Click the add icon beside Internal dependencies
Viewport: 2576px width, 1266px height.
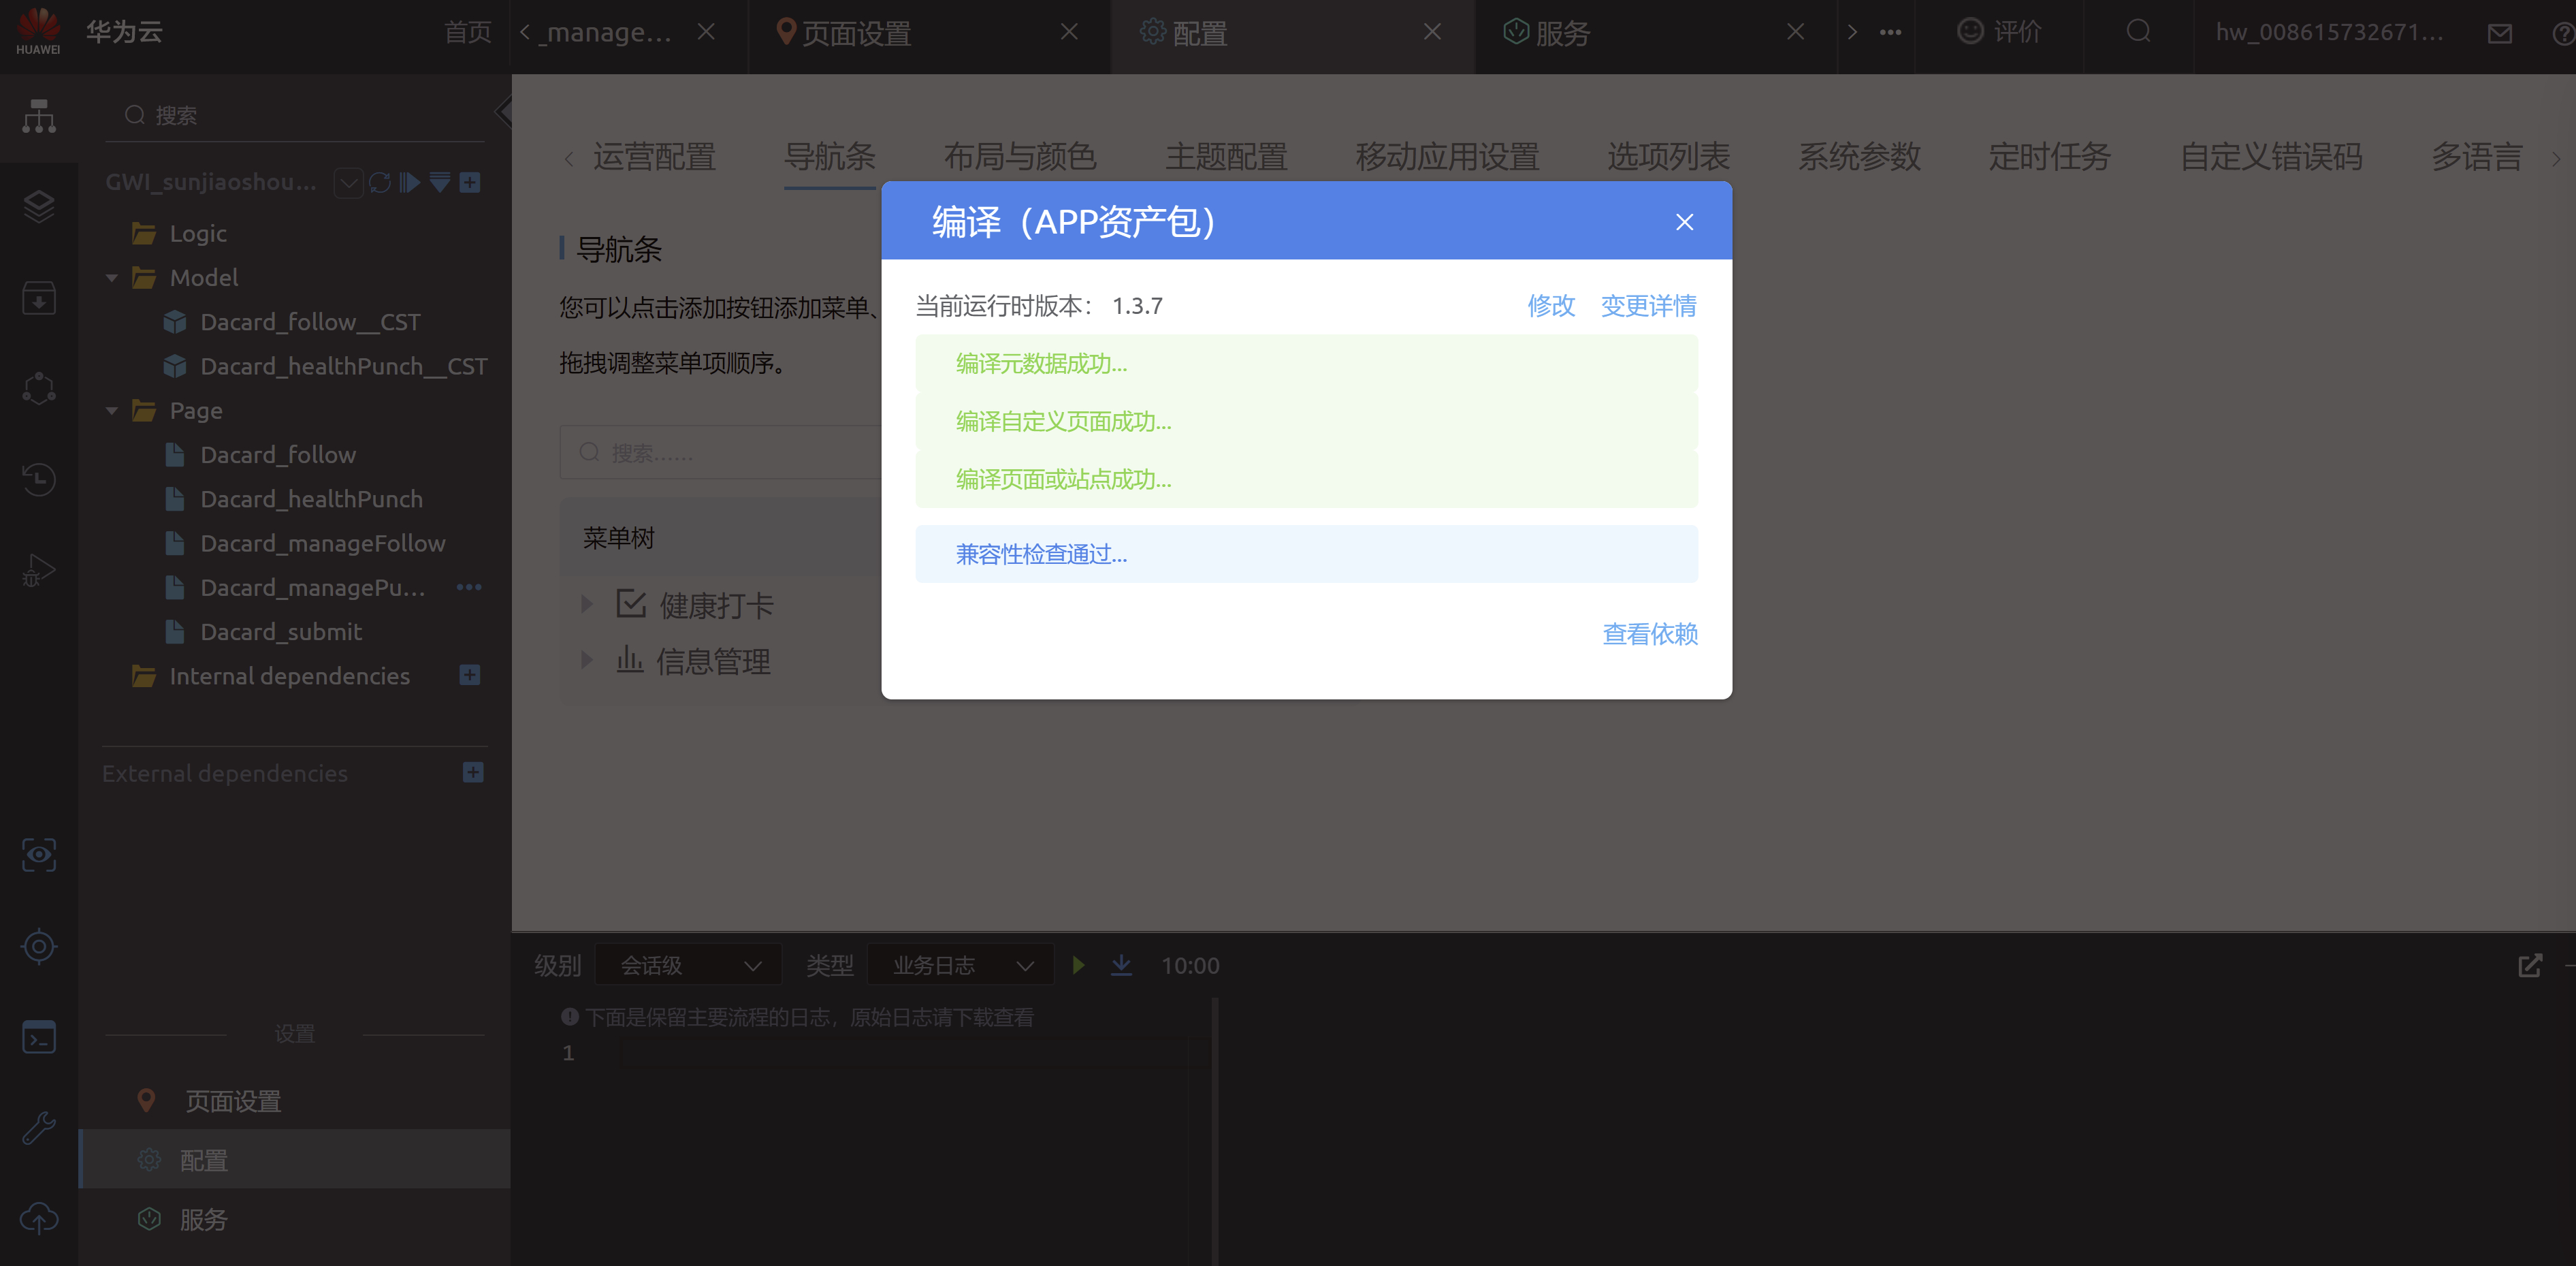[470, 676]
